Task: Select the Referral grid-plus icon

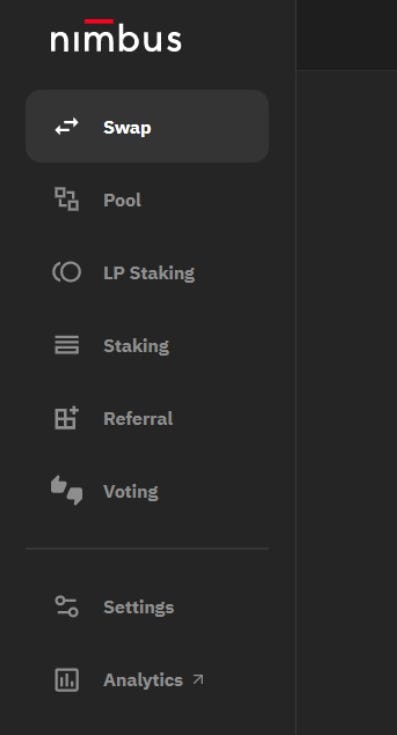Action: [x=67, y=418]
